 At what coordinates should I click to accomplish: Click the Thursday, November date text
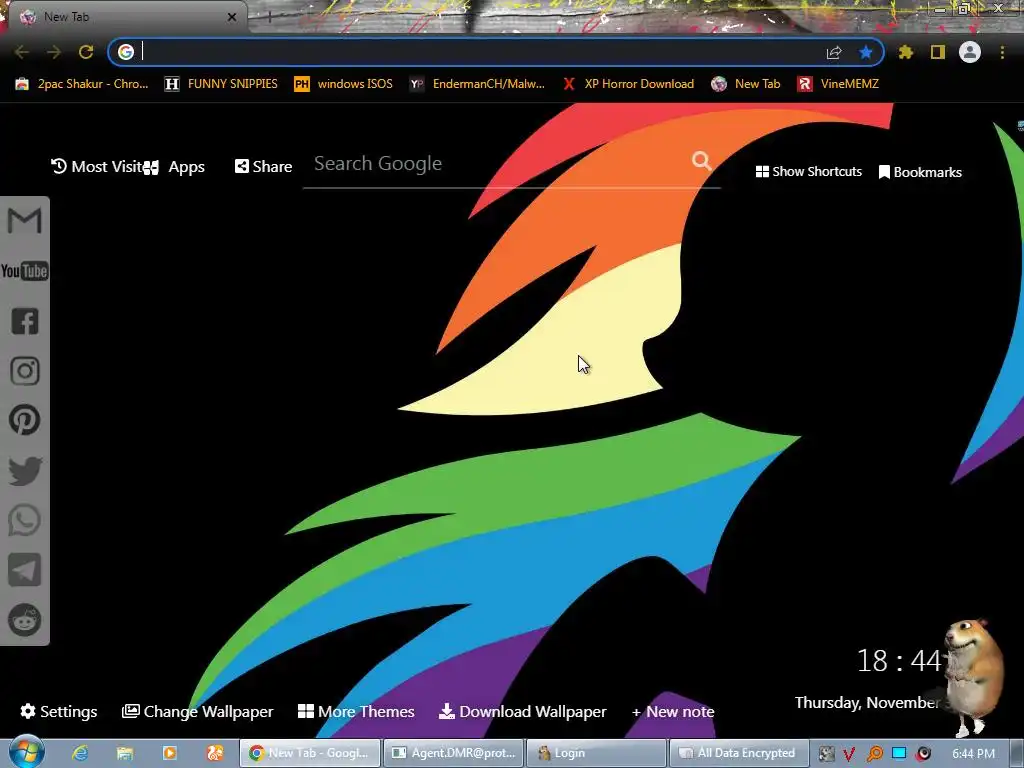(867, 703)
